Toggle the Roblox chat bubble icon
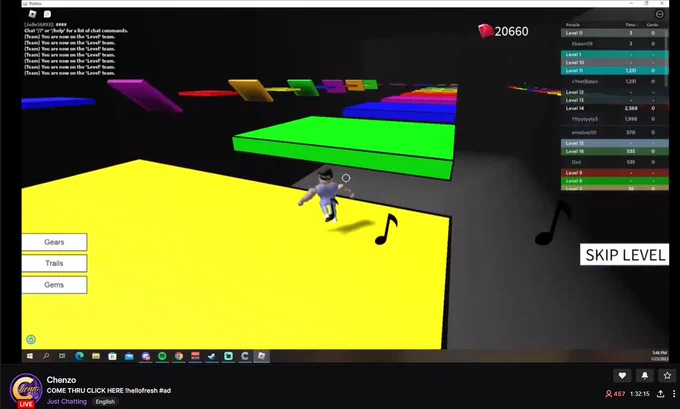The height and width of the screenshot is (409, 680). tap(47, 14)
